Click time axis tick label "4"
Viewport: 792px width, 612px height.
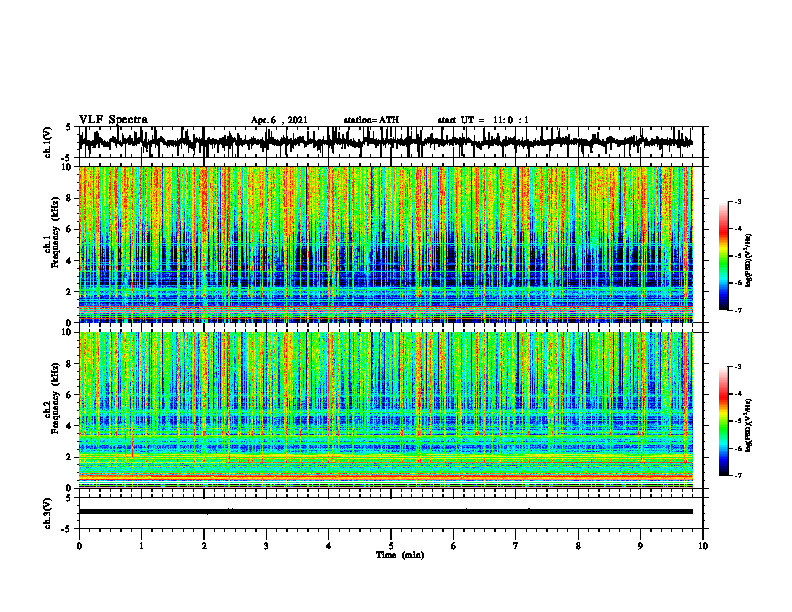click(328, 546)
